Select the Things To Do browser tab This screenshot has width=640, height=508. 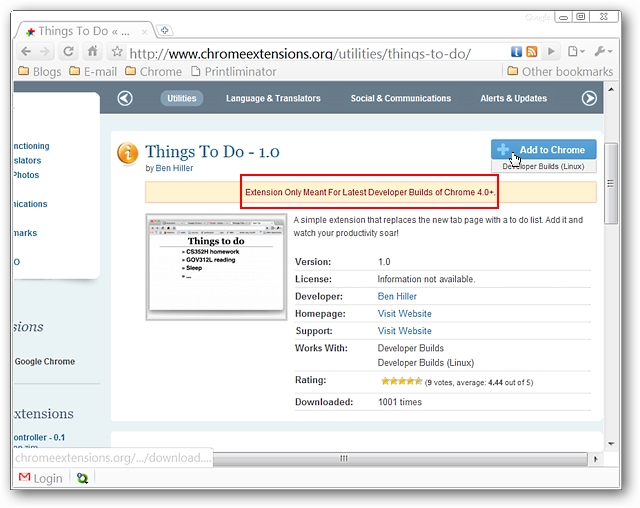click(84, 31)
